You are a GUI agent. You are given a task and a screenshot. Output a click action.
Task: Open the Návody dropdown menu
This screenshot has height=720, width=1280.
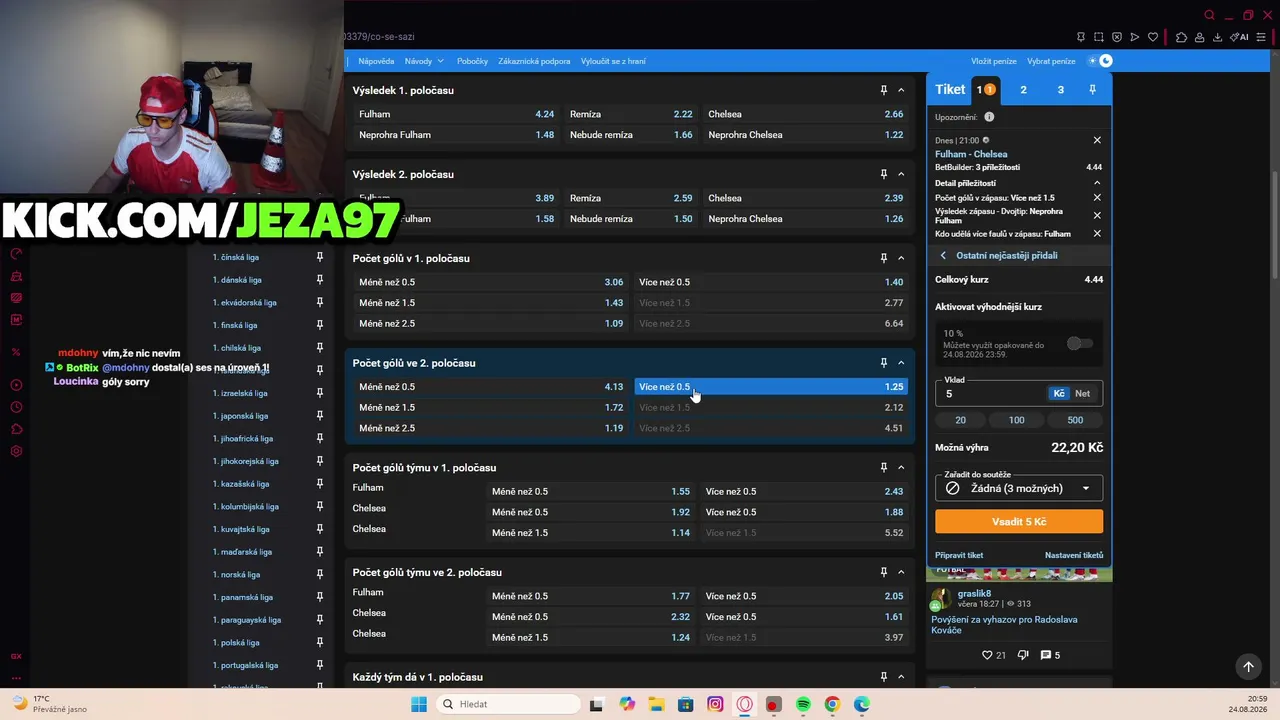coord(424,61)
